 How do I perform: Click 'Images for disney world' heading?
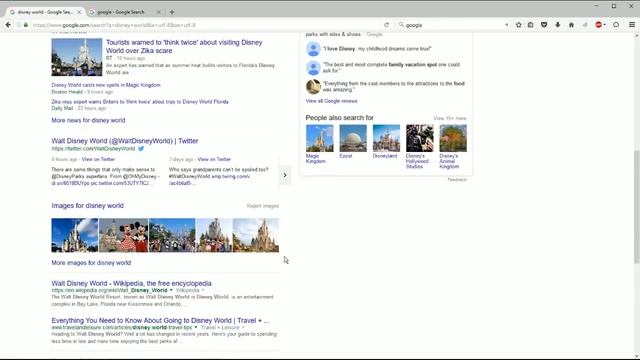87,206
